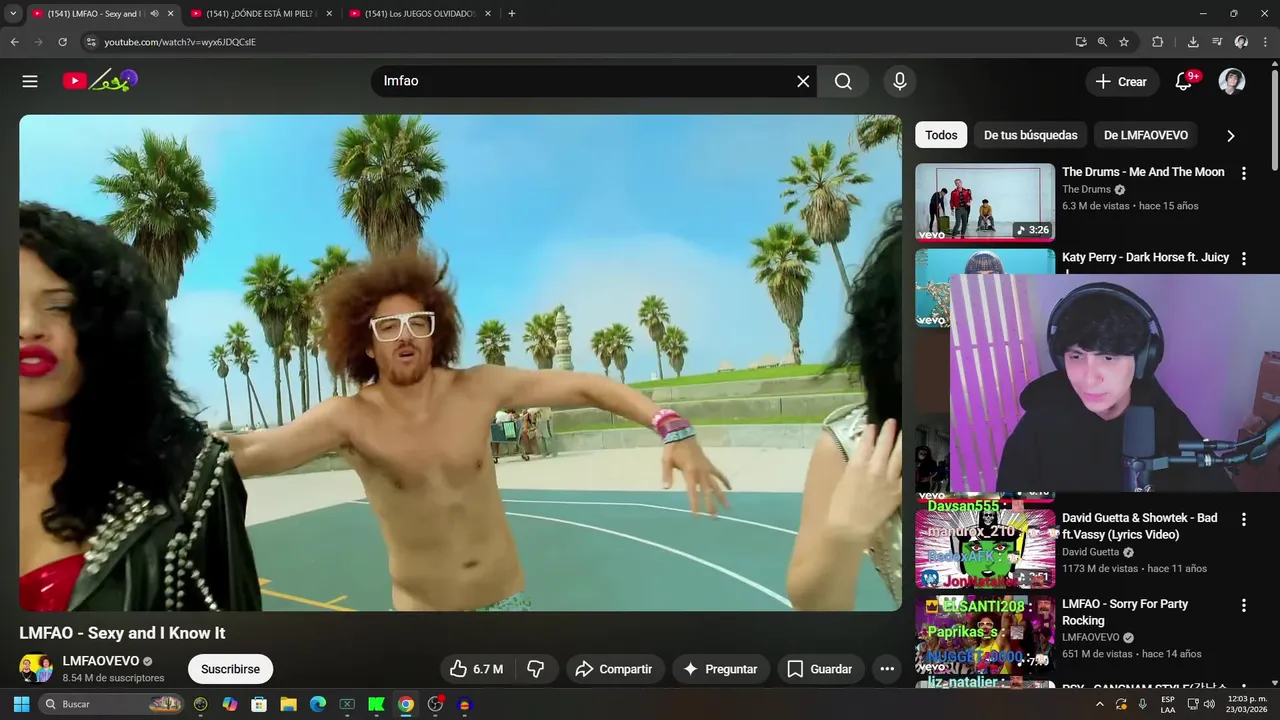This screenshot has width=1280, height=720.
Task: Open the Windows Start menu
Action: (21, 704)
